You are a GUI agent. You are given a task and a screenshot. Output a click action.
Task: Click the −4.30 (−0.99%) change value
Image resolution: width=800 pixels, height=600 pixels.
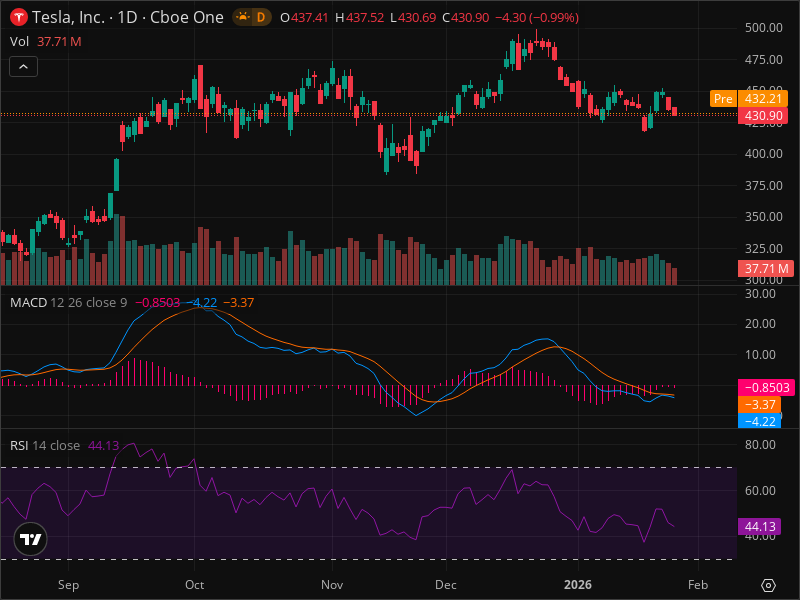pos(537,17)
